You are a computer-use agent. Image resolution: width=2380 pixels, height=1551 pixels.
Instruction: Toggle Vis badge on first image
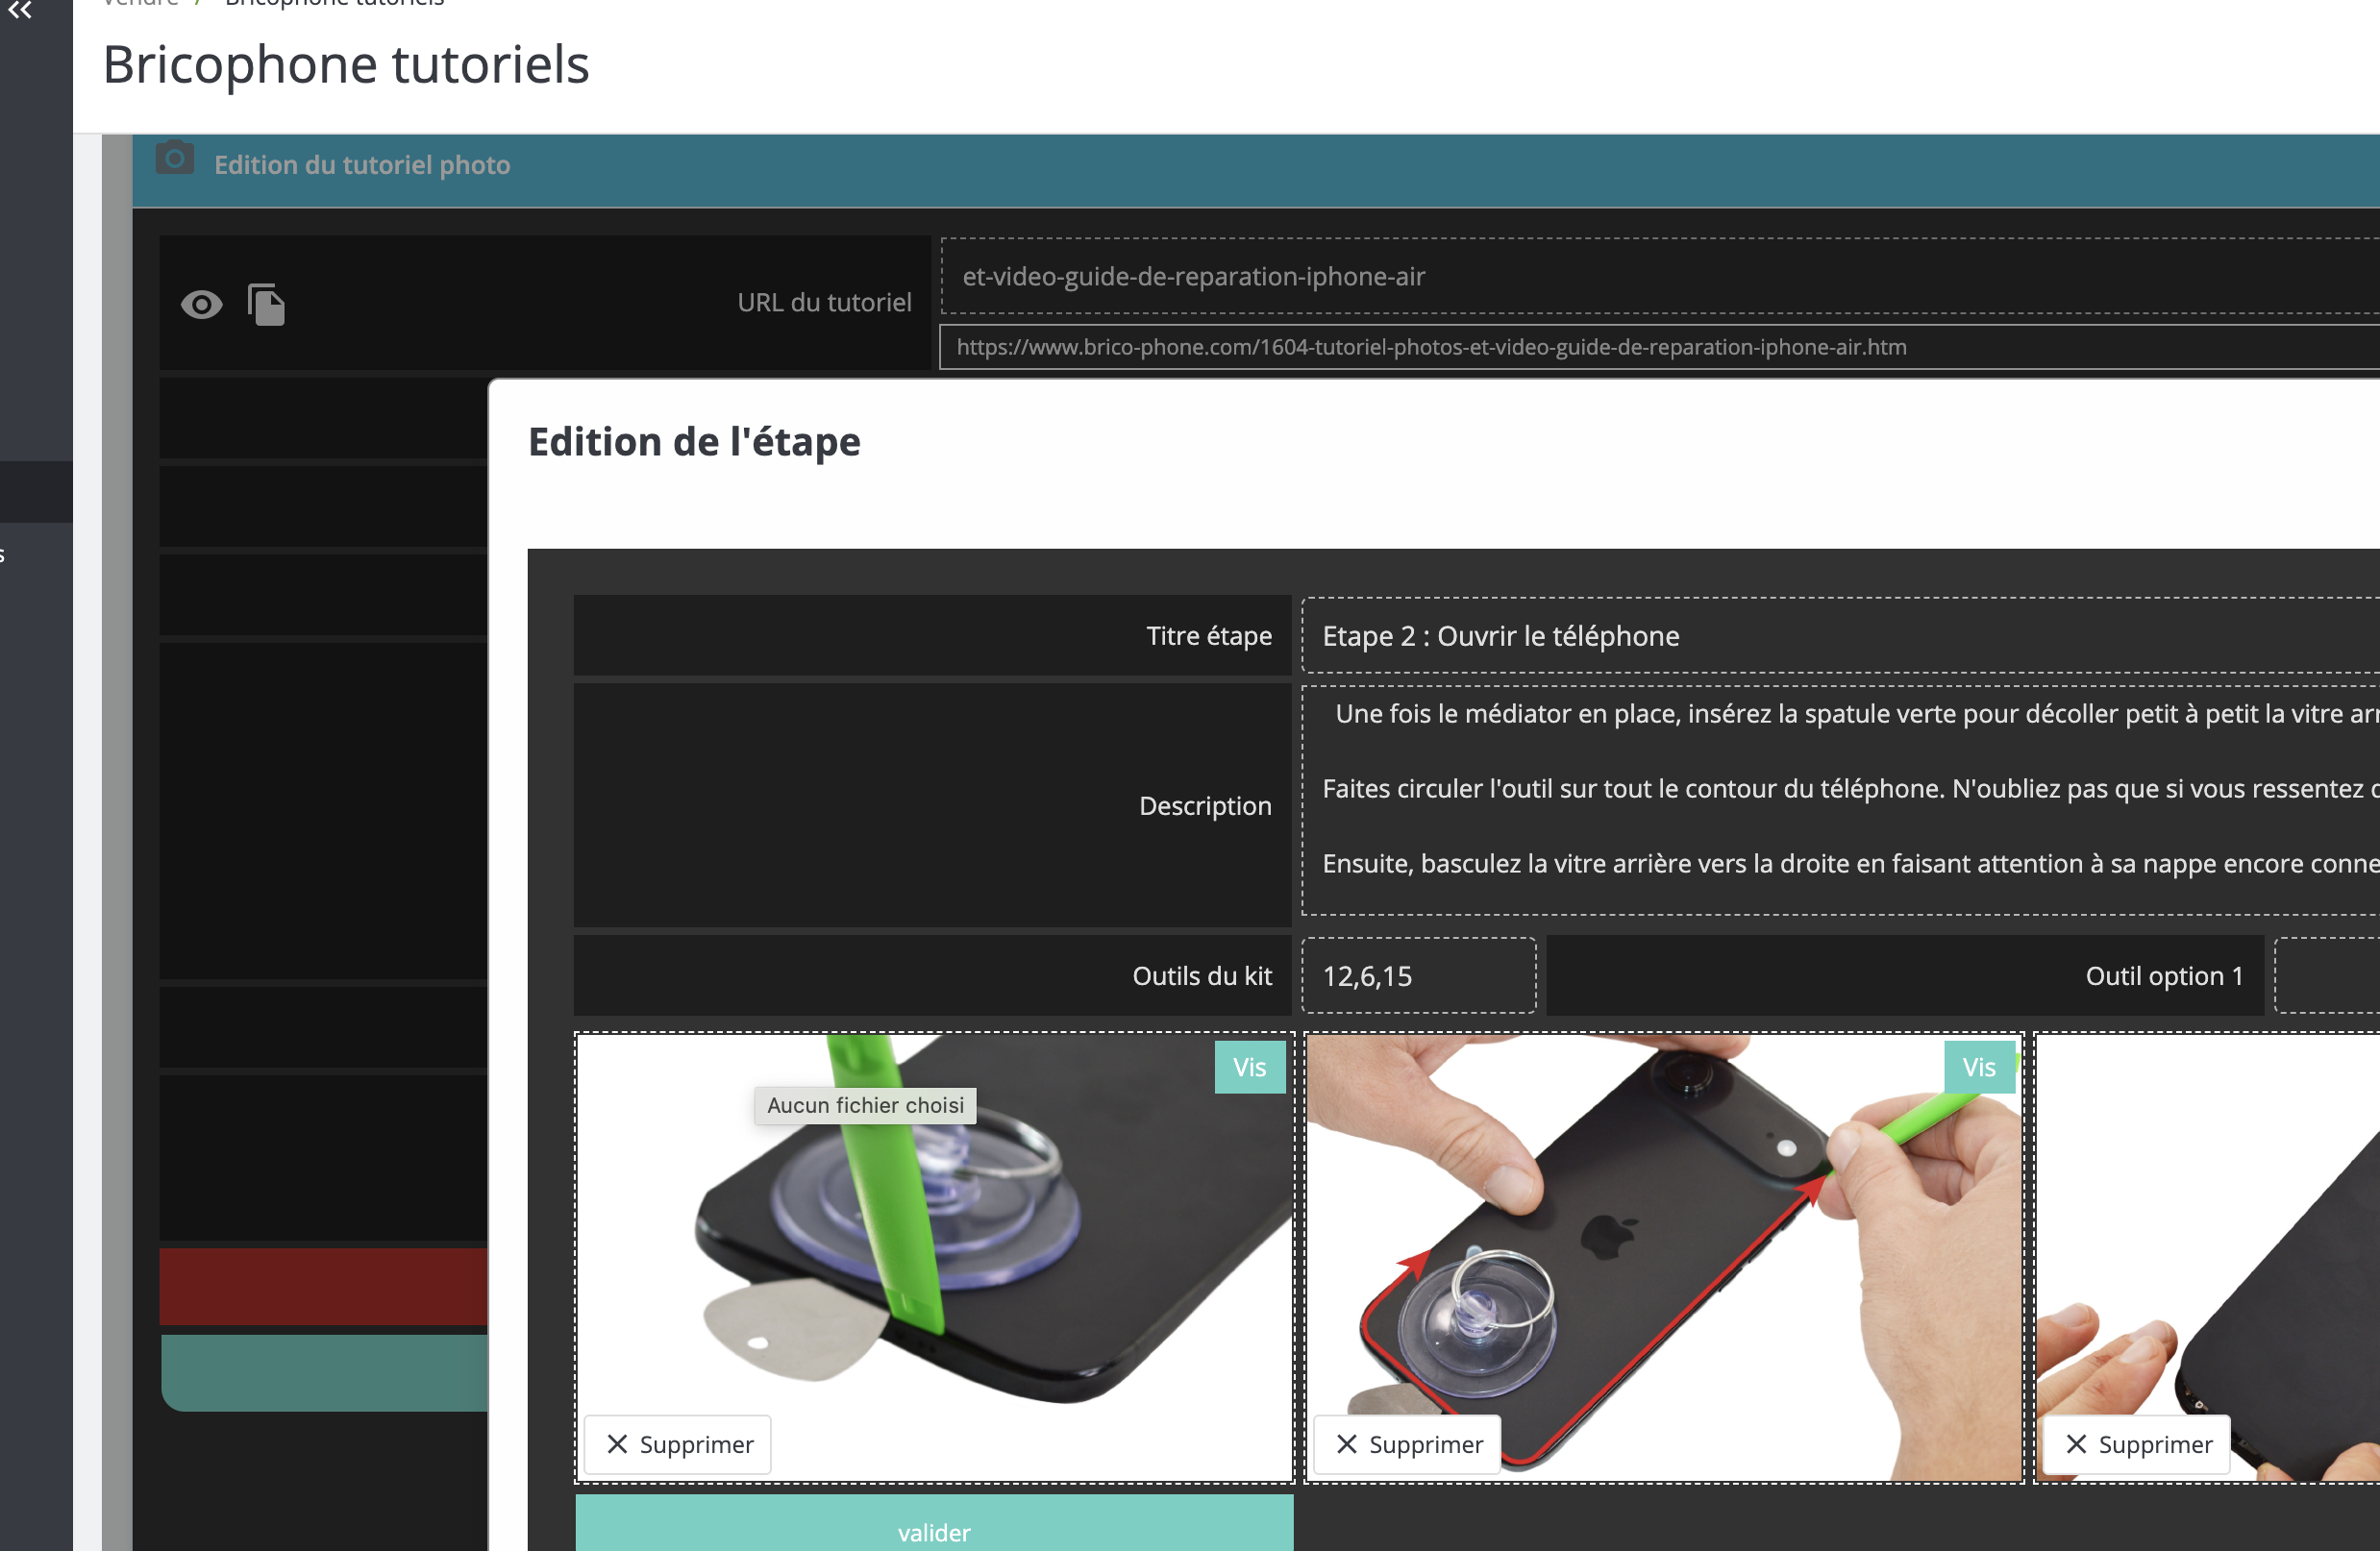point(1249,1067)
